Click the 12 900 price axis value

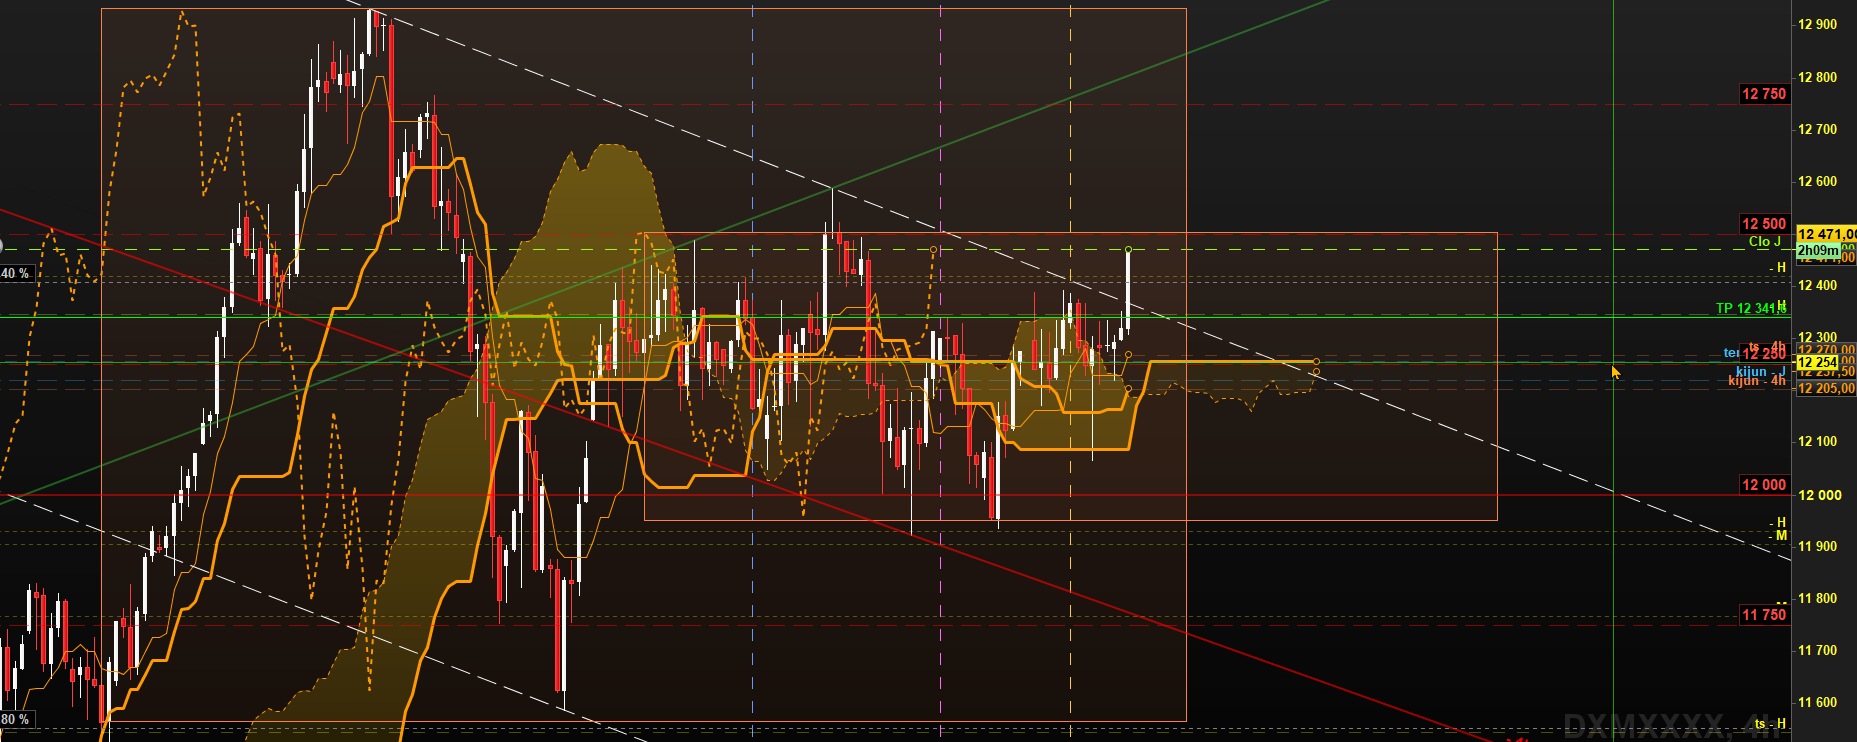point(1817,25)
